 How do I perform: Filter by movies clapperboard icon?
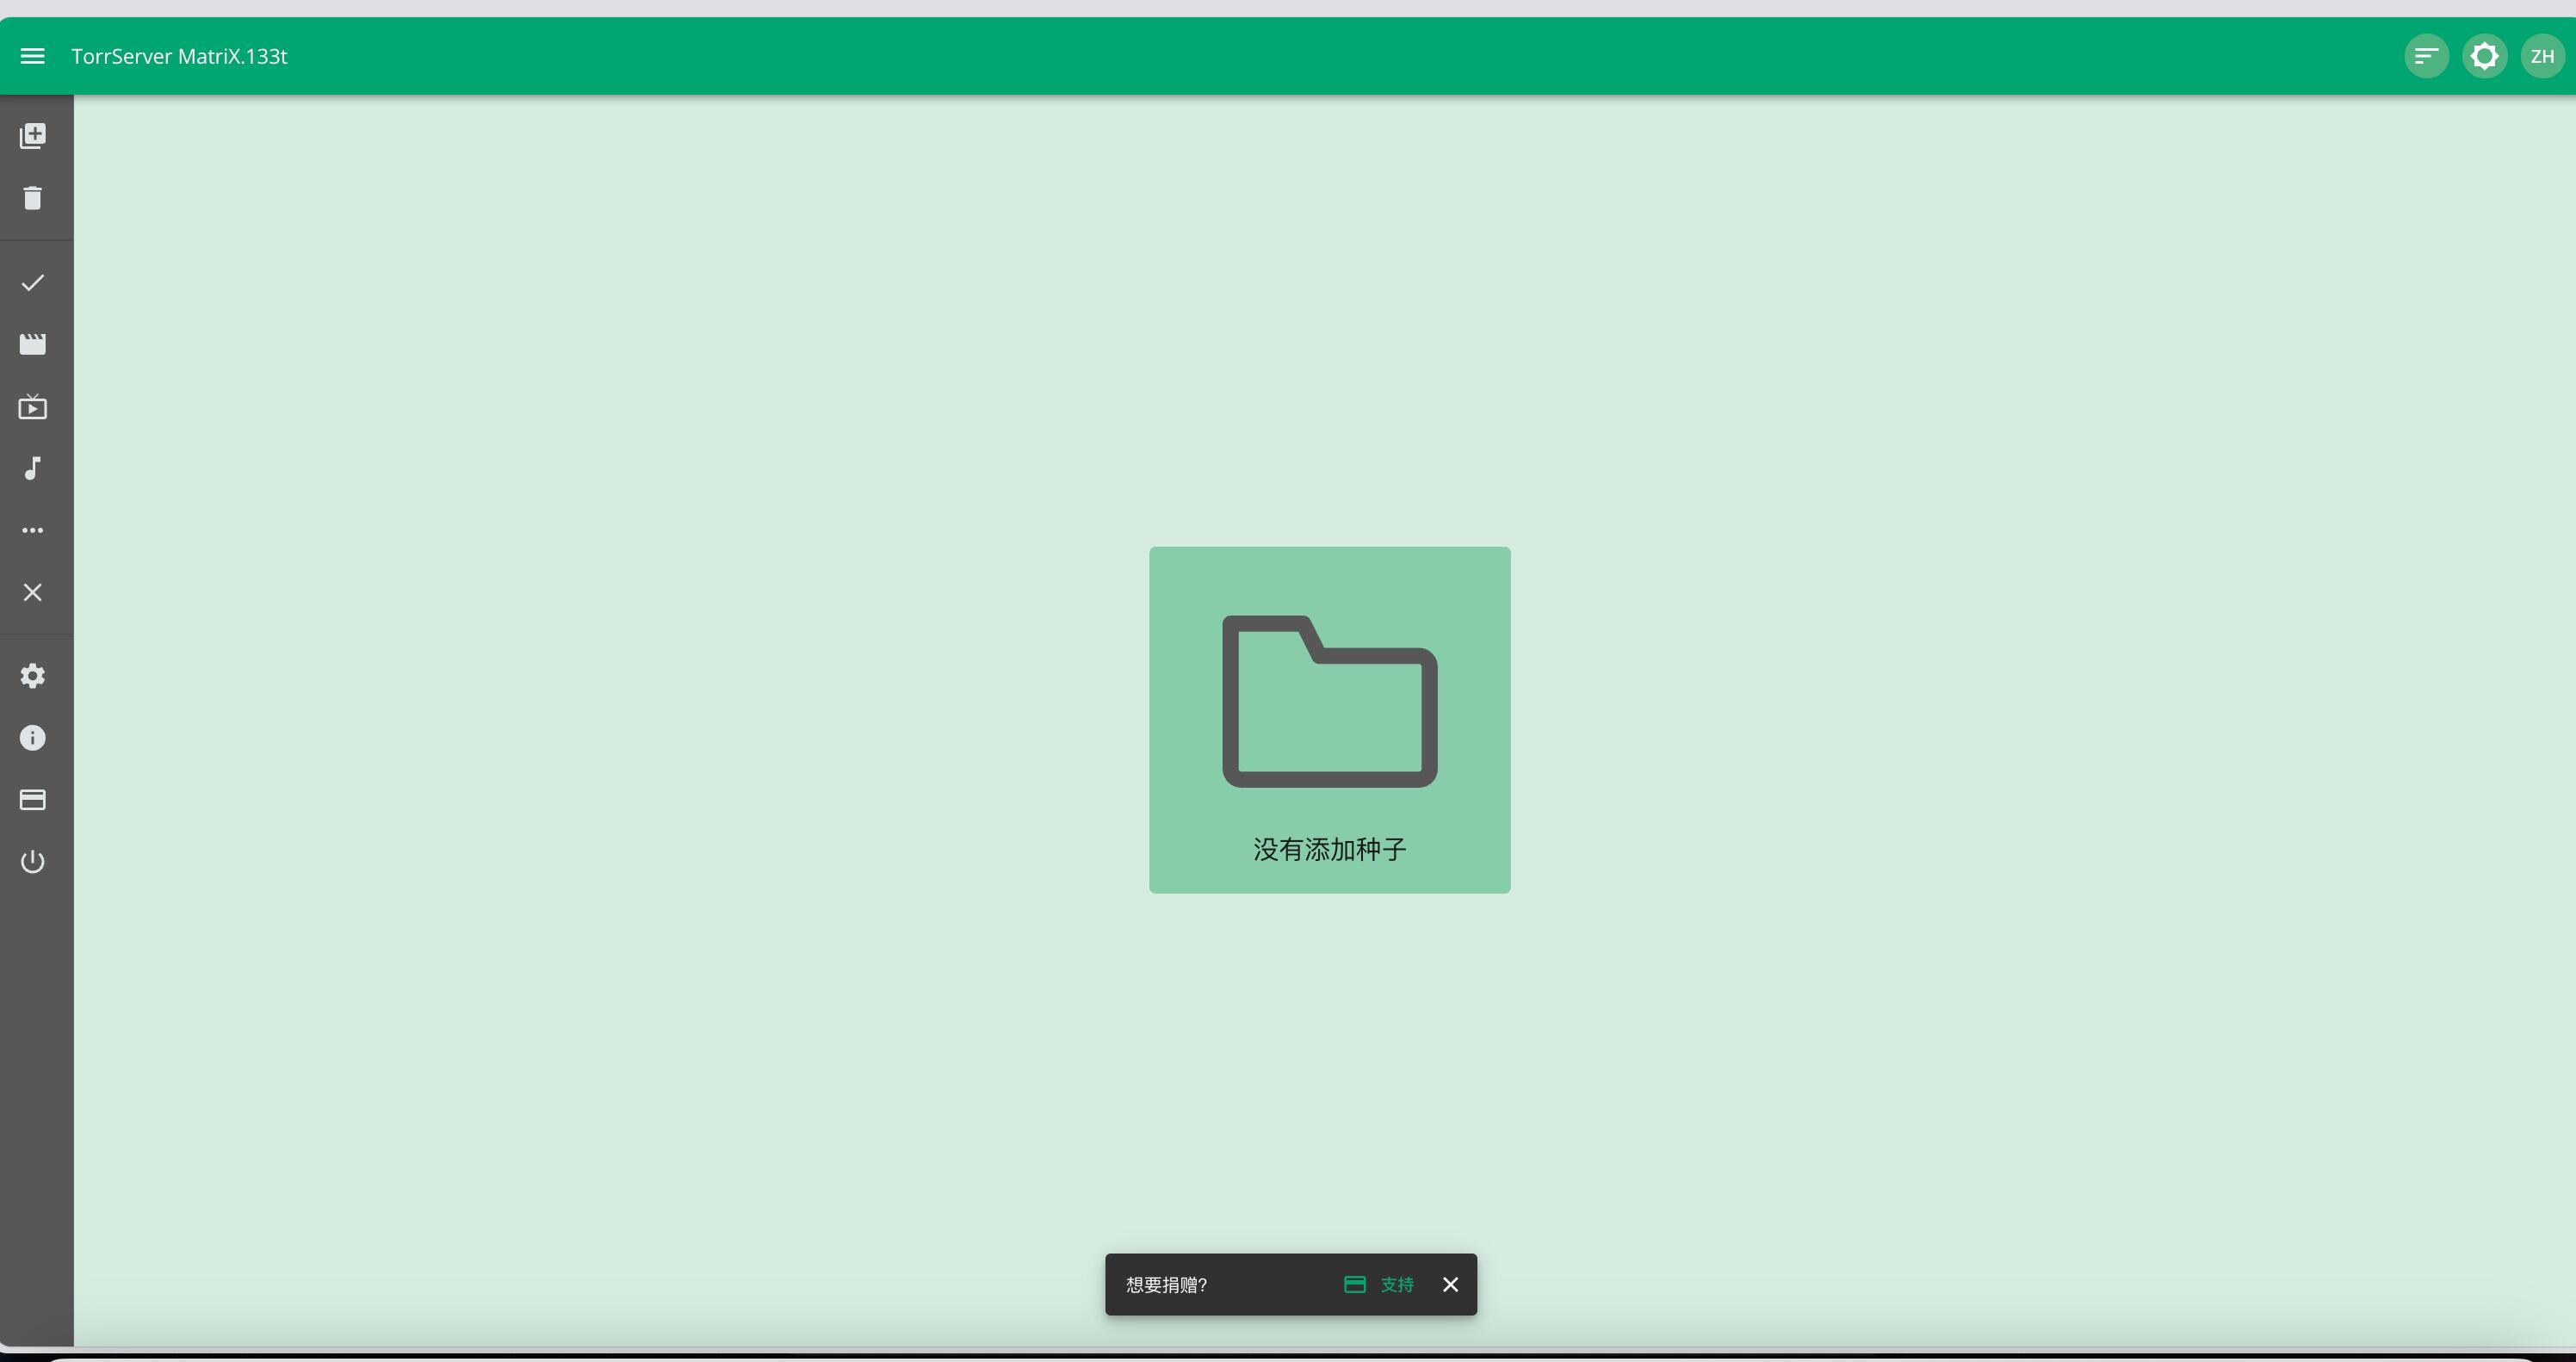pyautogui.click(x=32, y=344)
